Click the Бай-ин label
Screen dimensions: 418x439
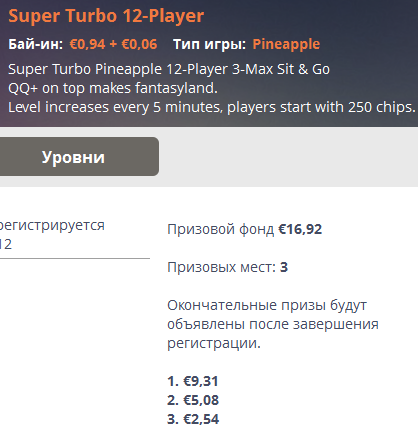coord(36,44)
